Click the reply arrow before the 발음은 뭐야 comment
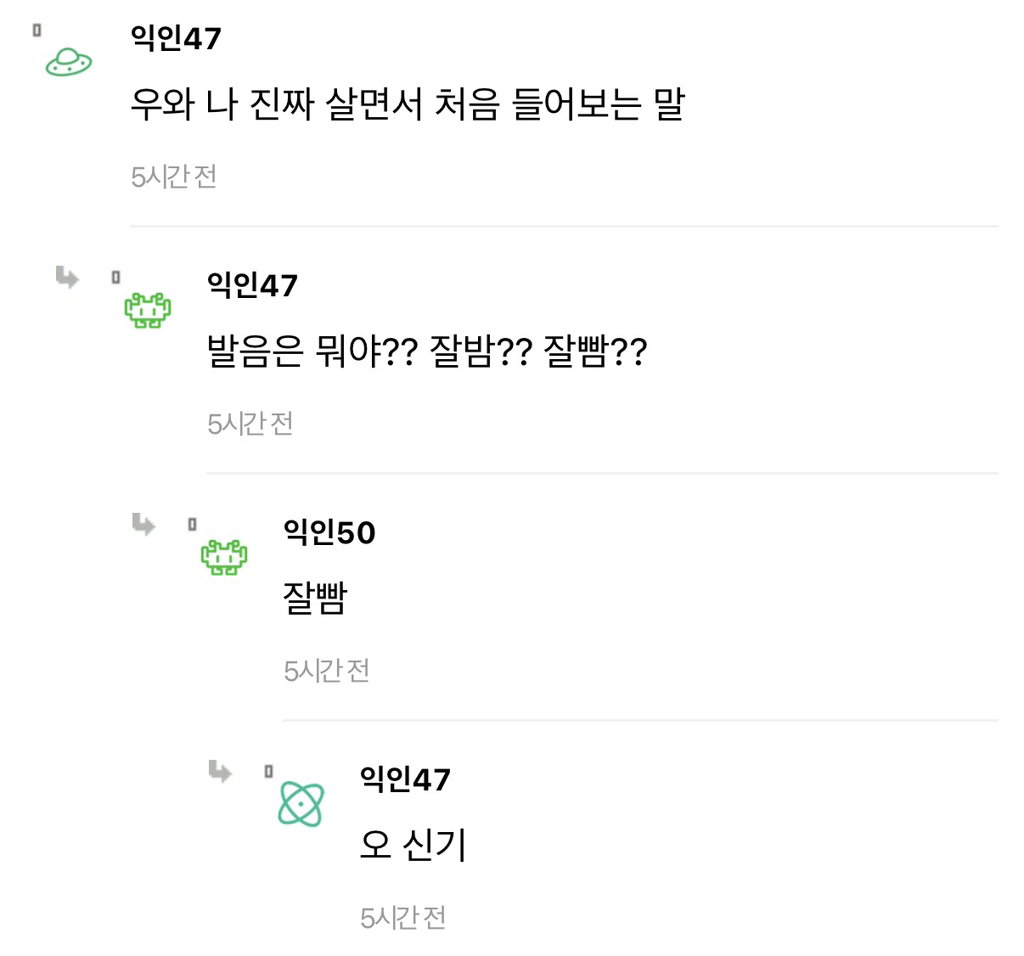Viewport: 1024px width, 956px height. coord(67,277)
